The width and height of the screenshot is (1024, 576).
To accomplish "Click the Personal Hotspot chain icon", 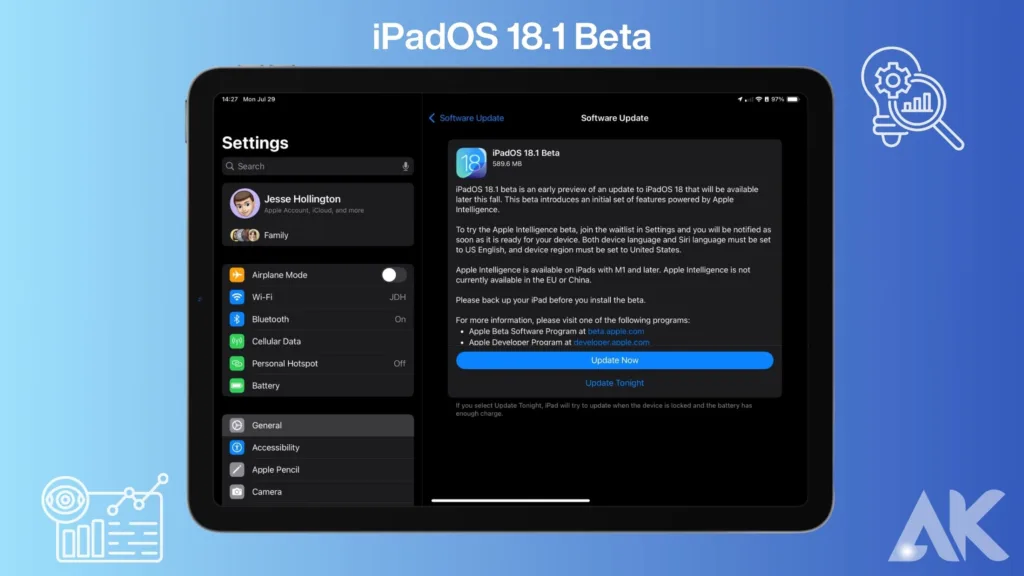I will coord(236,363).
